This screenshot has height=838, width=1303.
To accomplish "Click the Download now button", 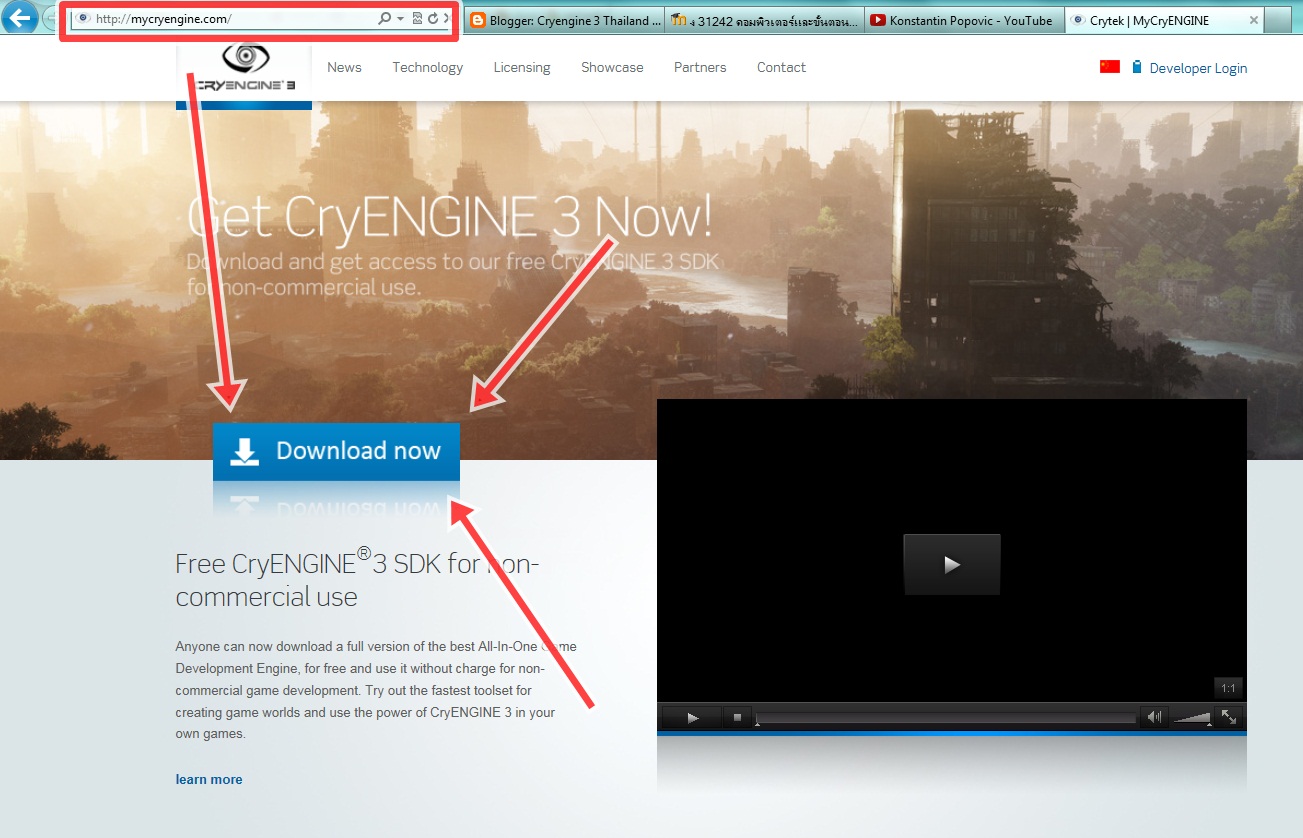I will [x=336, y=451].
